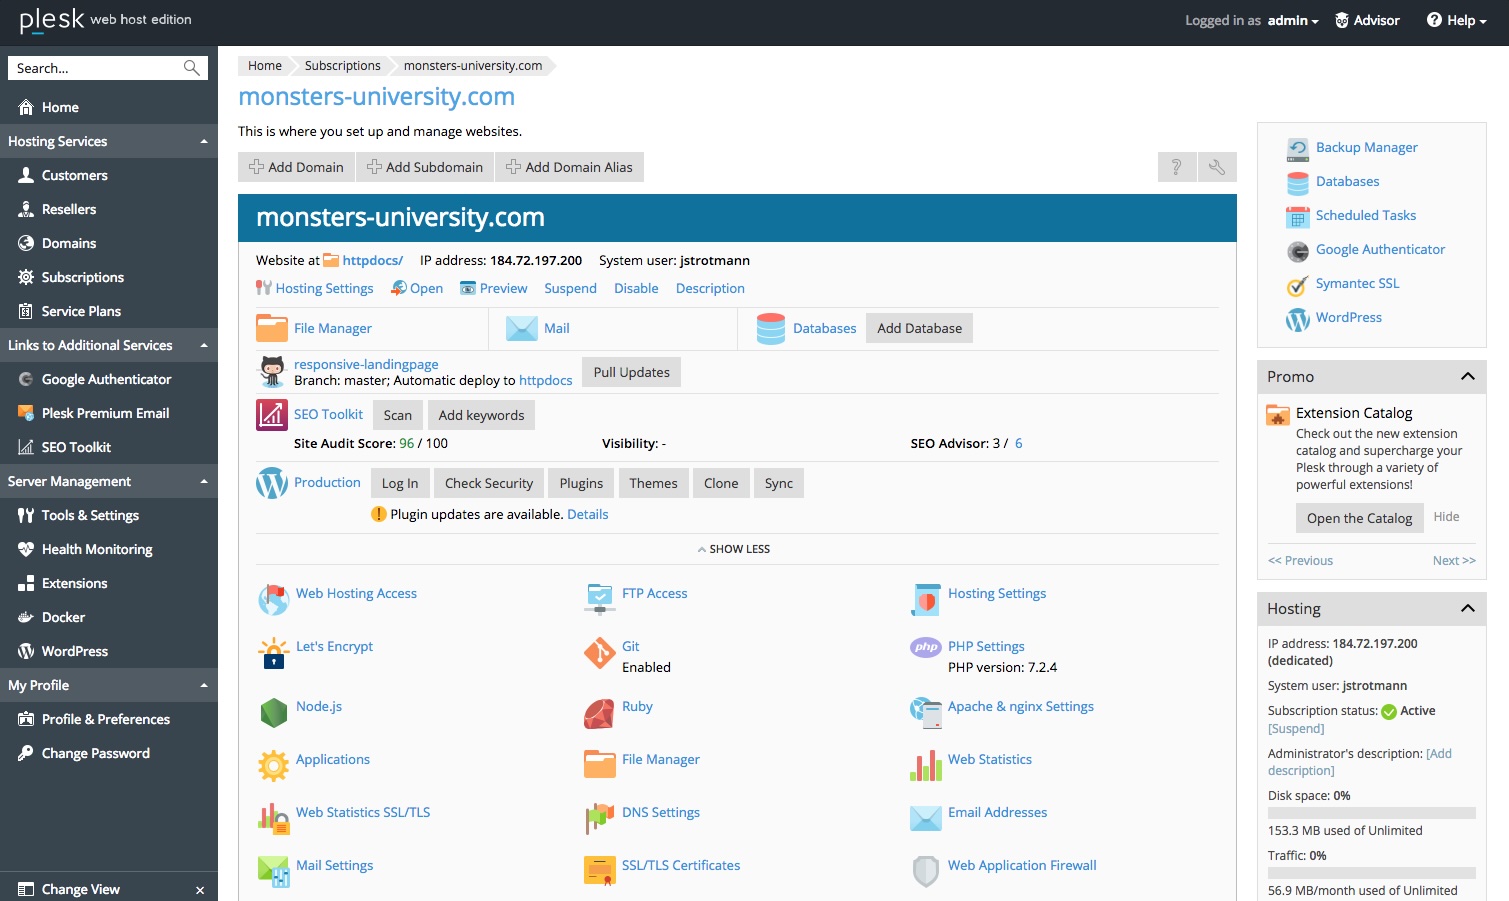The image size is (1509, 901).
Task: Click the wrench icon in toolbar
Action: point(1217,167)
